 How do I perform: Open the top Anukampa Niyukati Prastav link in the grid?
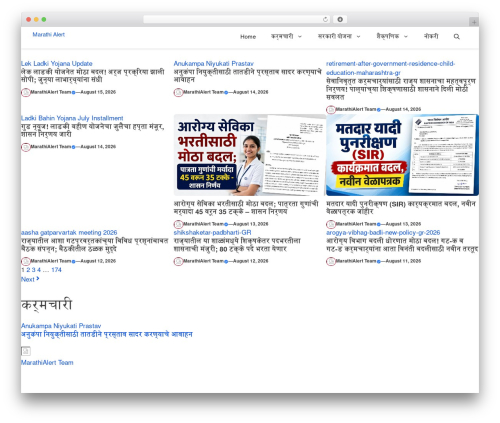[214, 64]
